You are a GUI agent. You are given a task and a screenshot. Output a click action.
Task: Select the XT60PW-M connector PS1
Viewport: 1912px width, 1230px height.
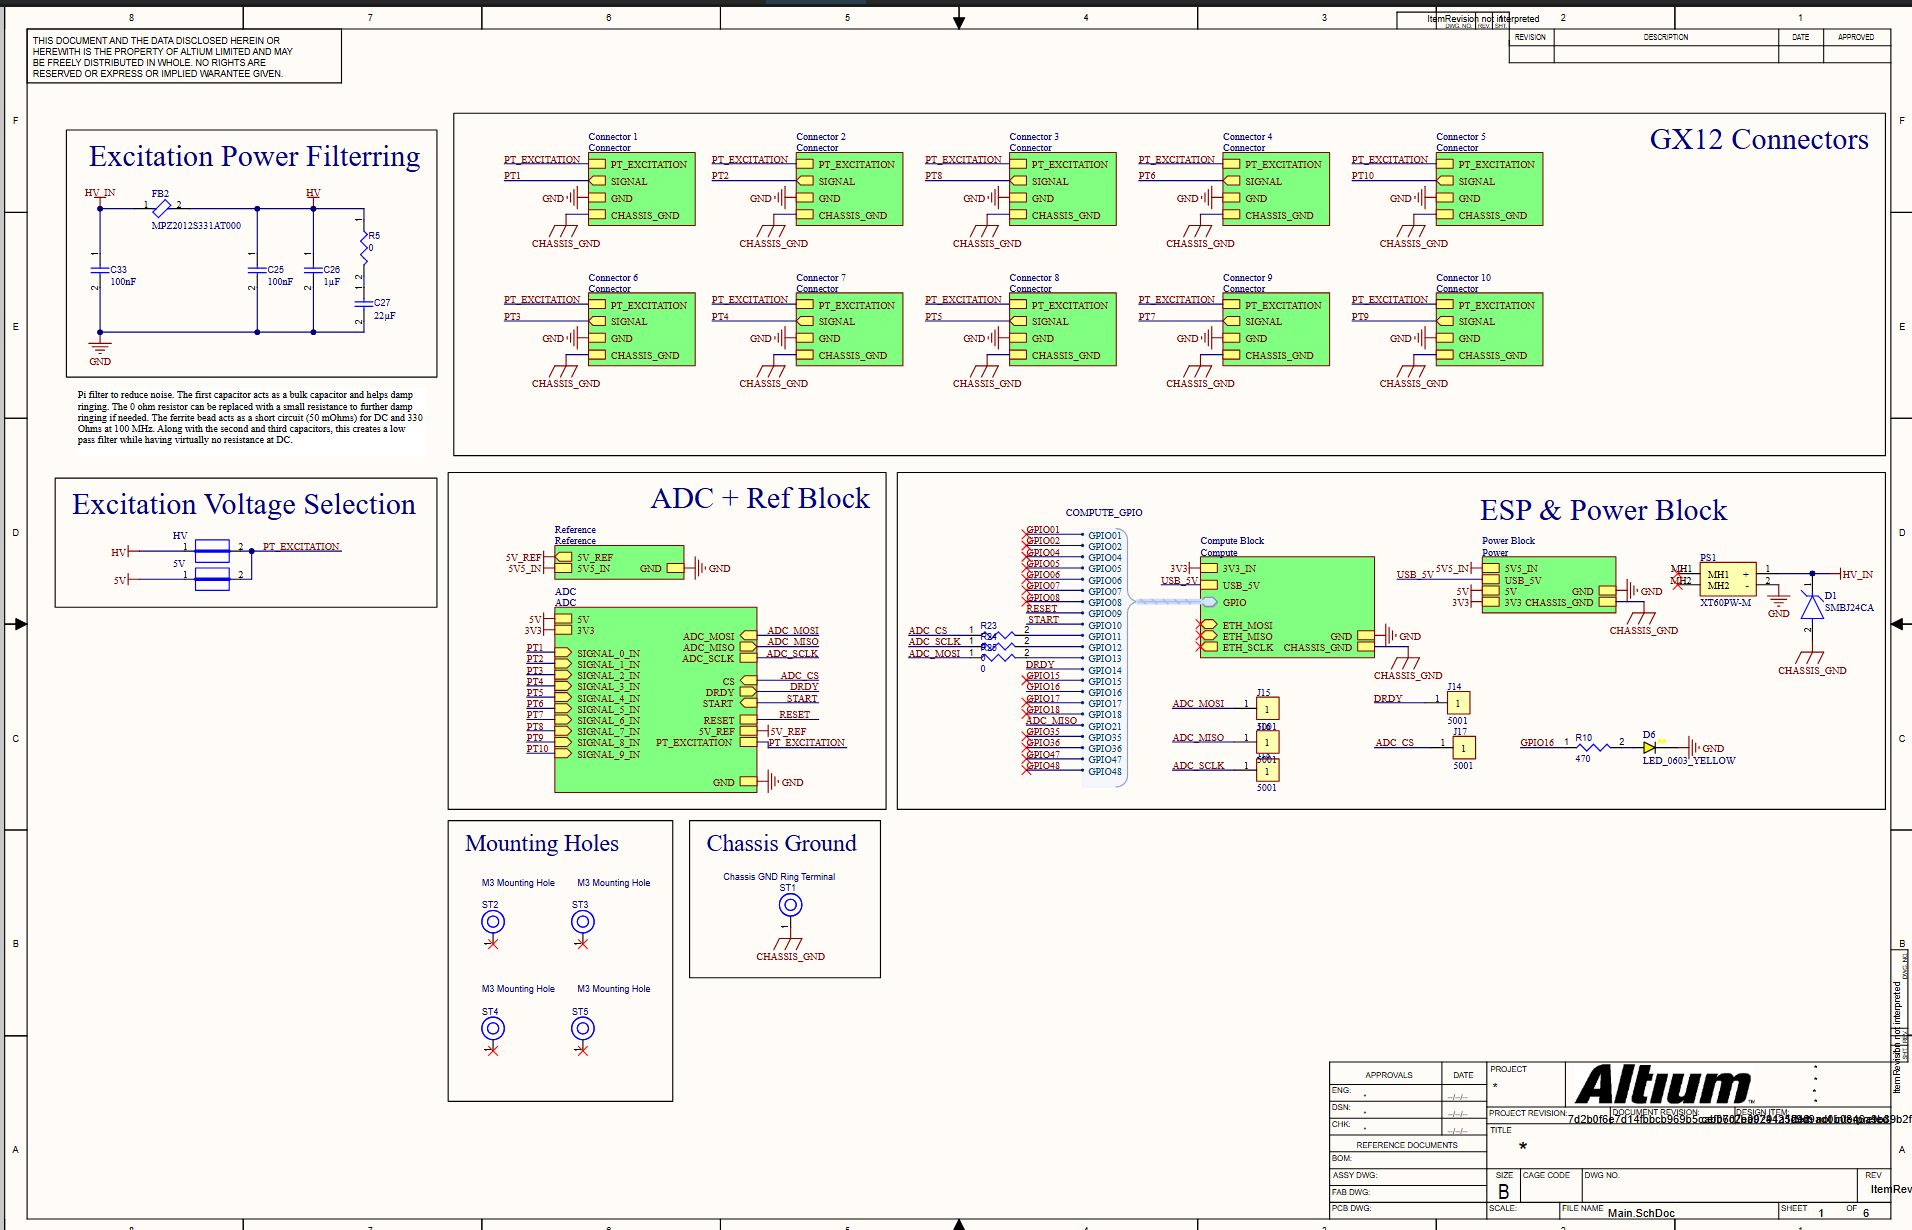pyautogui.click(x=1727, y=580)
